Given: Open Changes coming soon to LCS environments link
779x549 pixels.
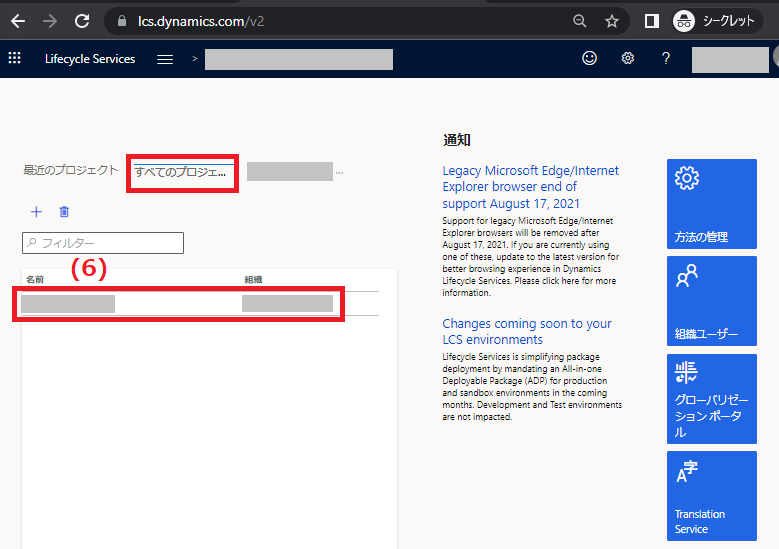Looking at the screenshot, I should point(527,331).
